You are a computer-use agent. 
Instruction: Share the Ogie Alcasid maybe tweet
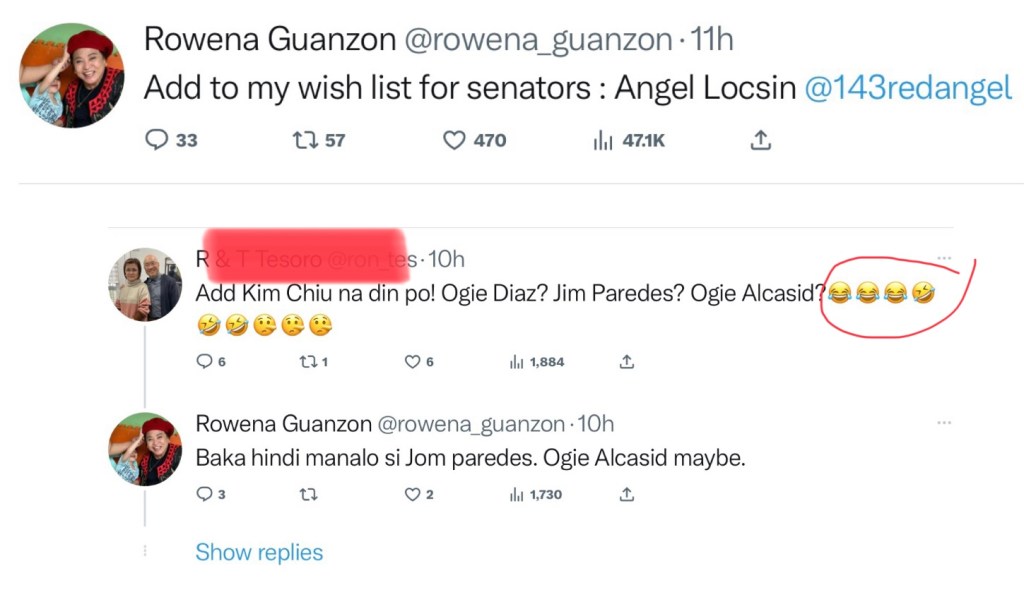[x=627, y=494]
